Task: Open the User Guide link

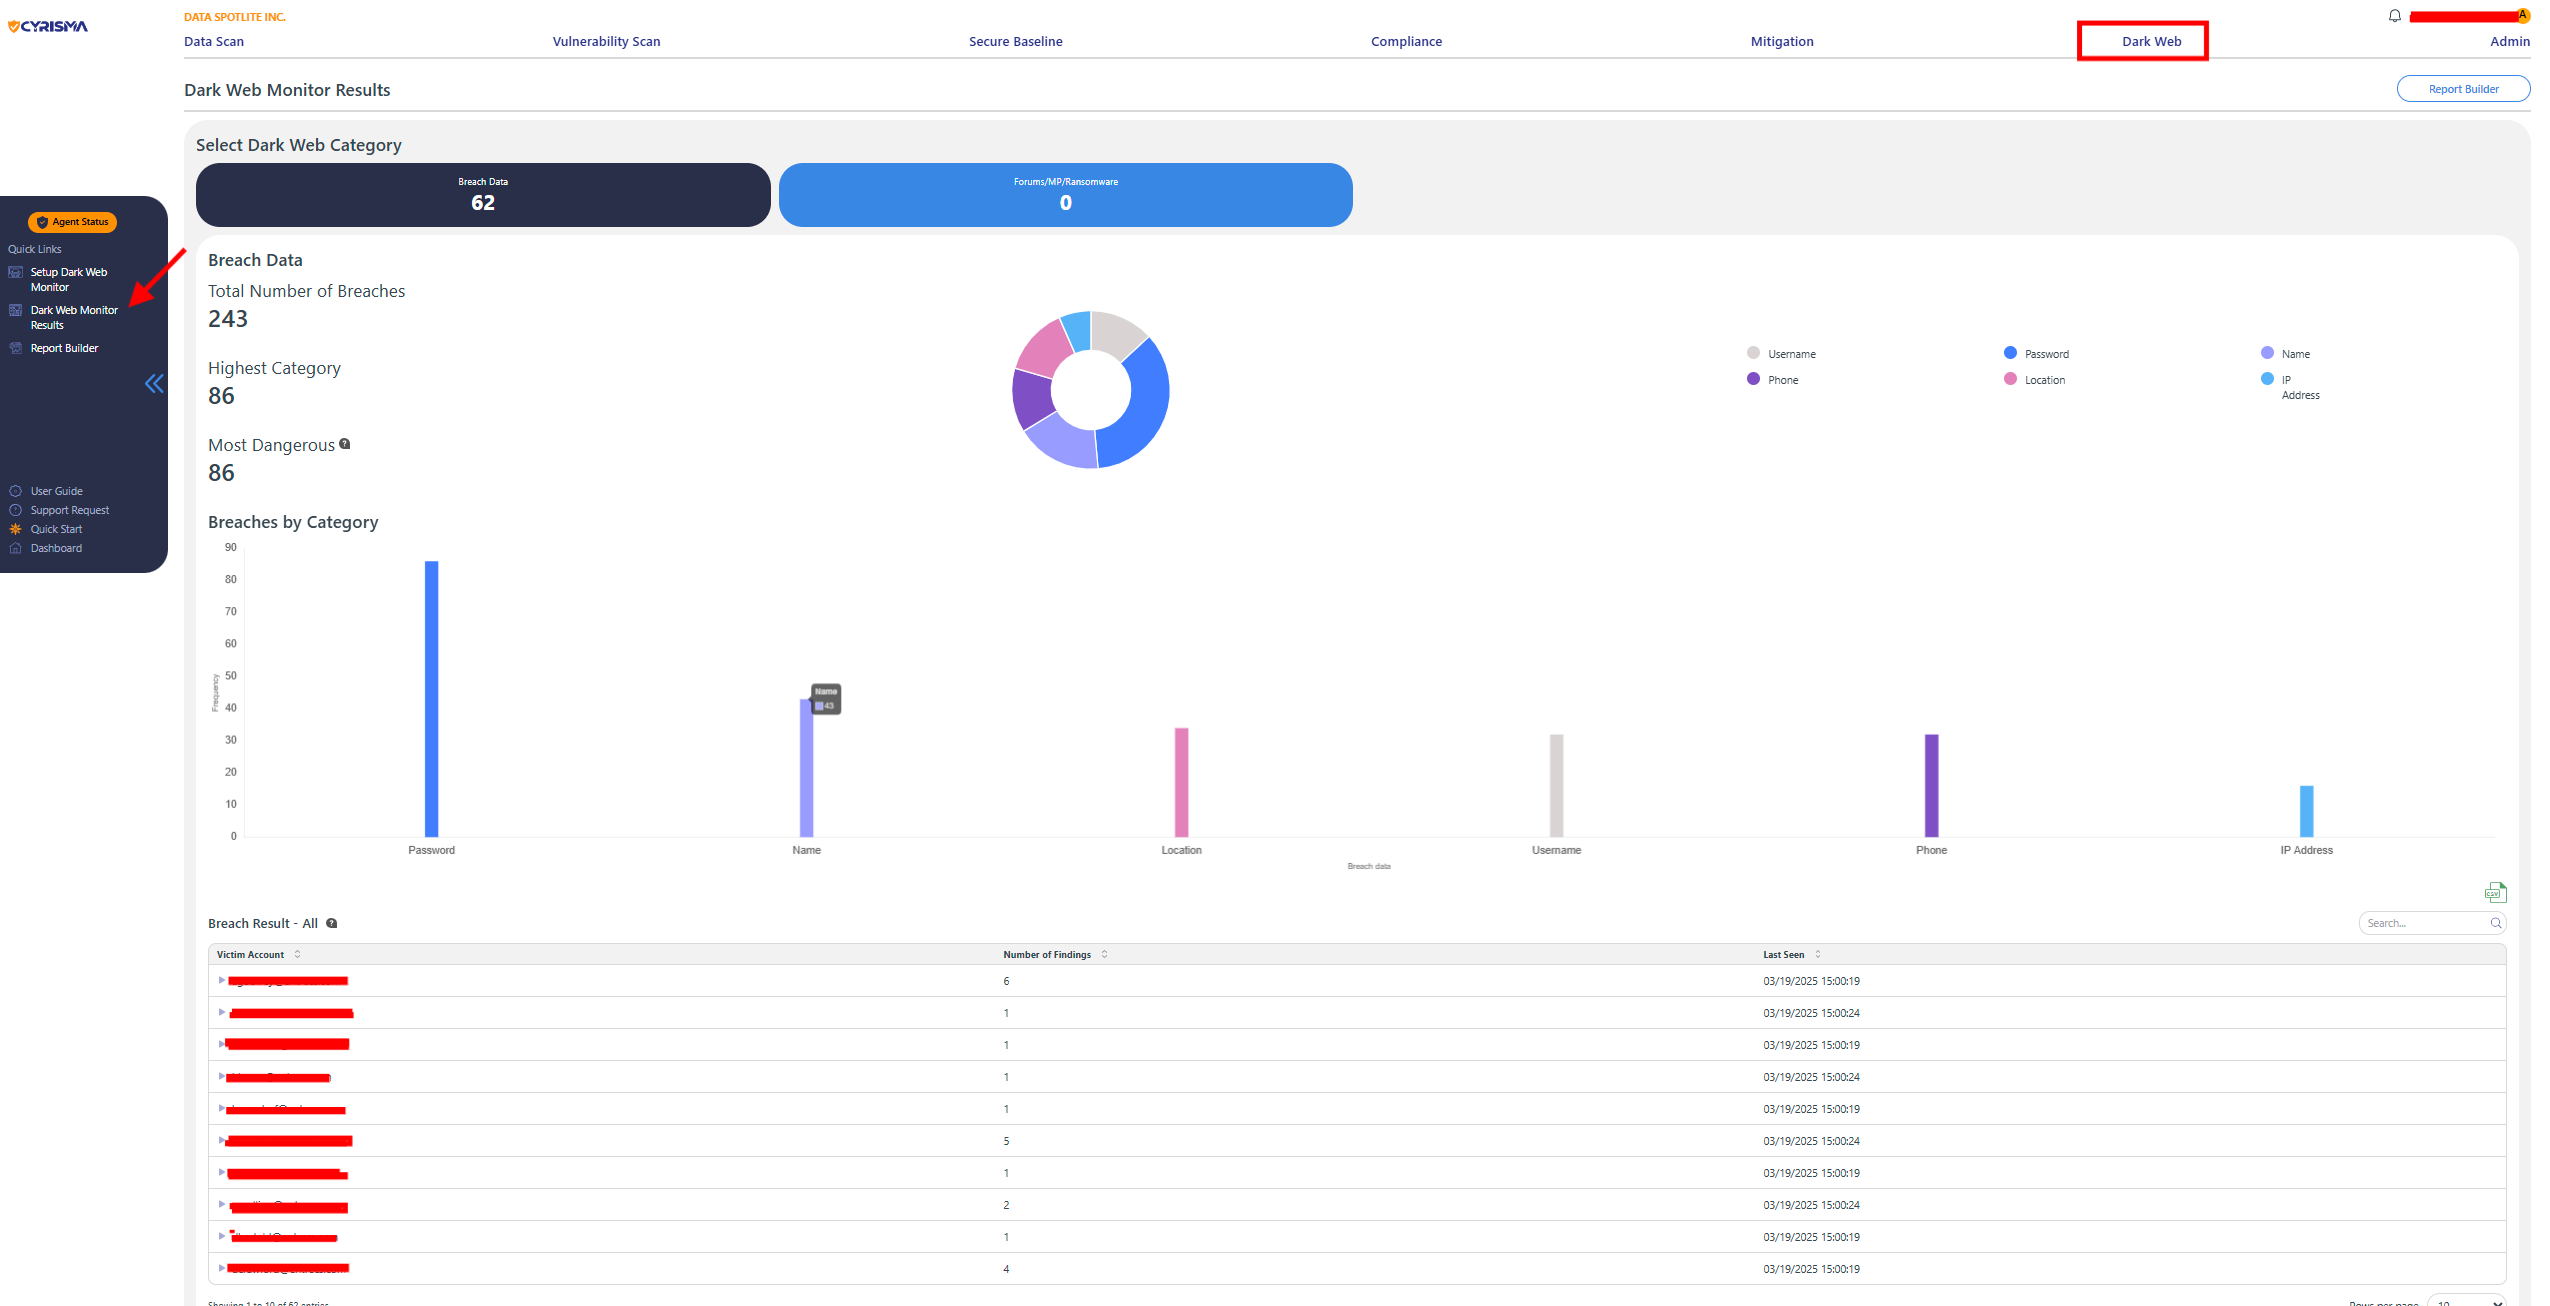Action: (56, 491)
